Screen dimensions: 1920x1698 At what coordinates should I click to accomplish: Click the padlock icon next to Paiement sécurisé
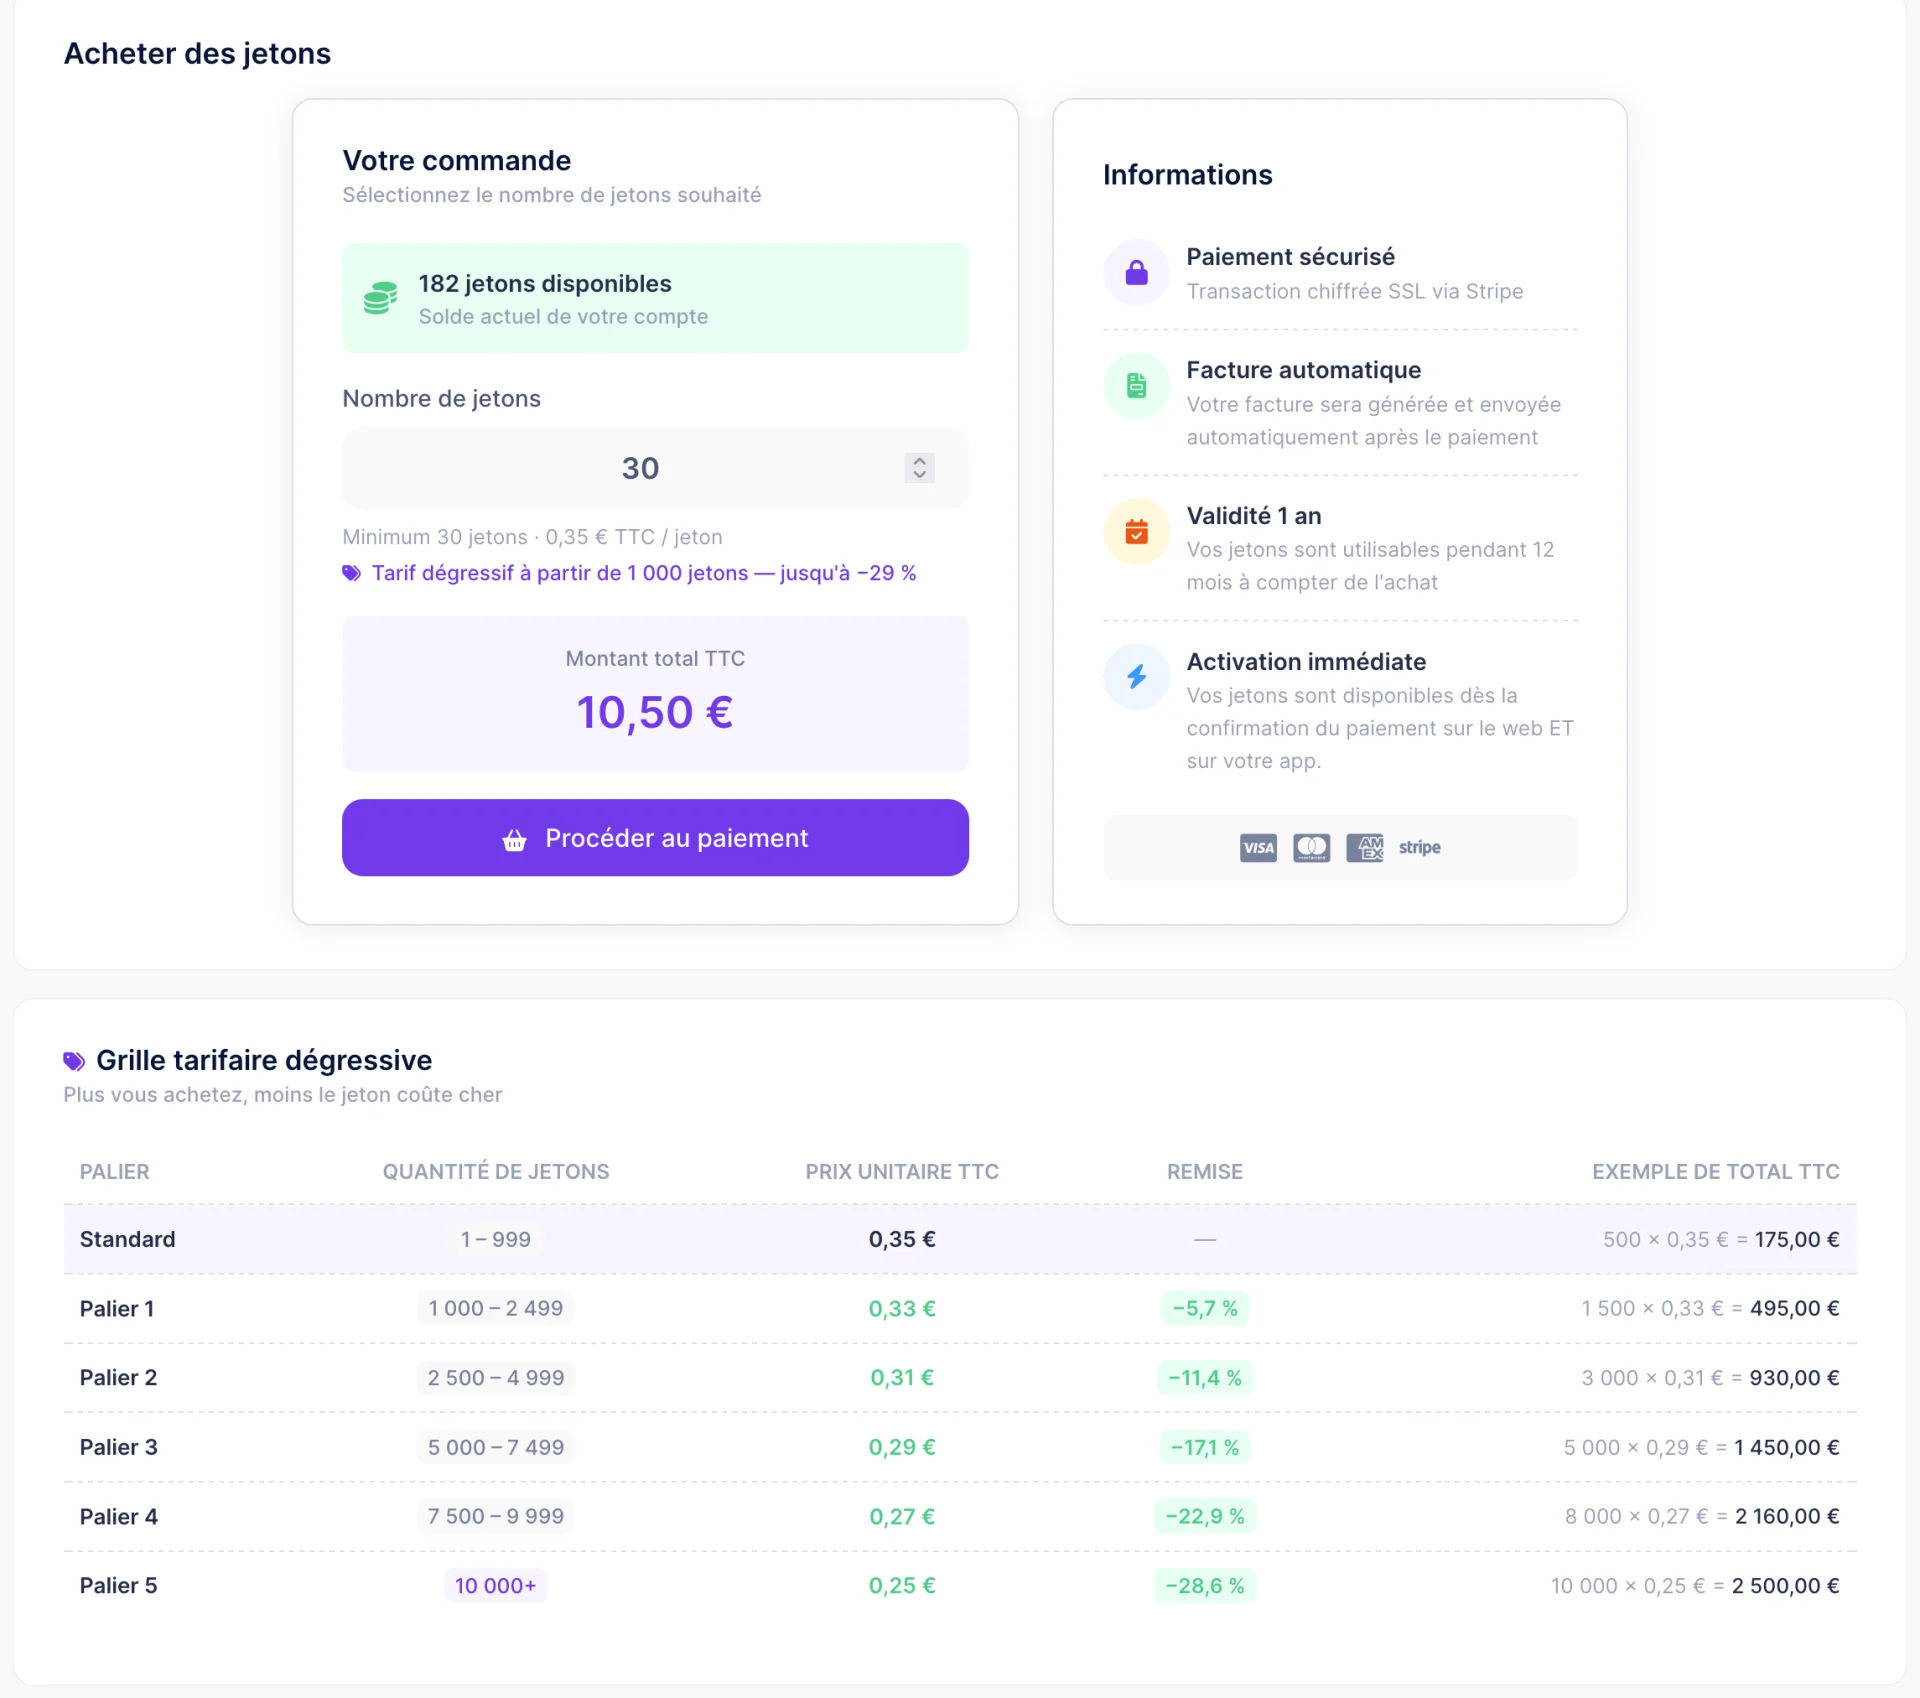pyautogui.click(x=1136, y=272)
